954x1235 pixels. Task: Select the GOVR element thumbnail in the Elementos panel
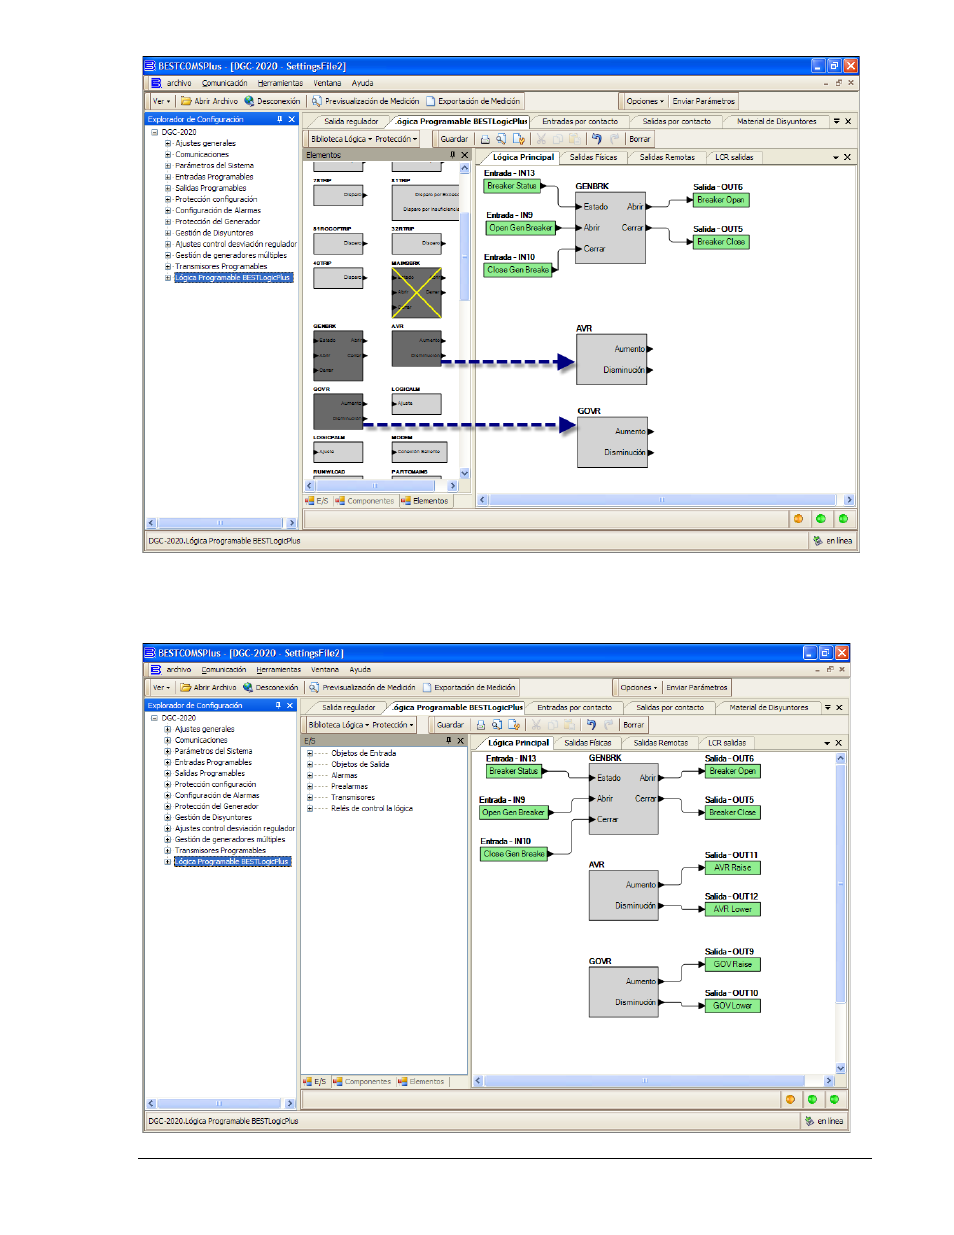(338, 411)
